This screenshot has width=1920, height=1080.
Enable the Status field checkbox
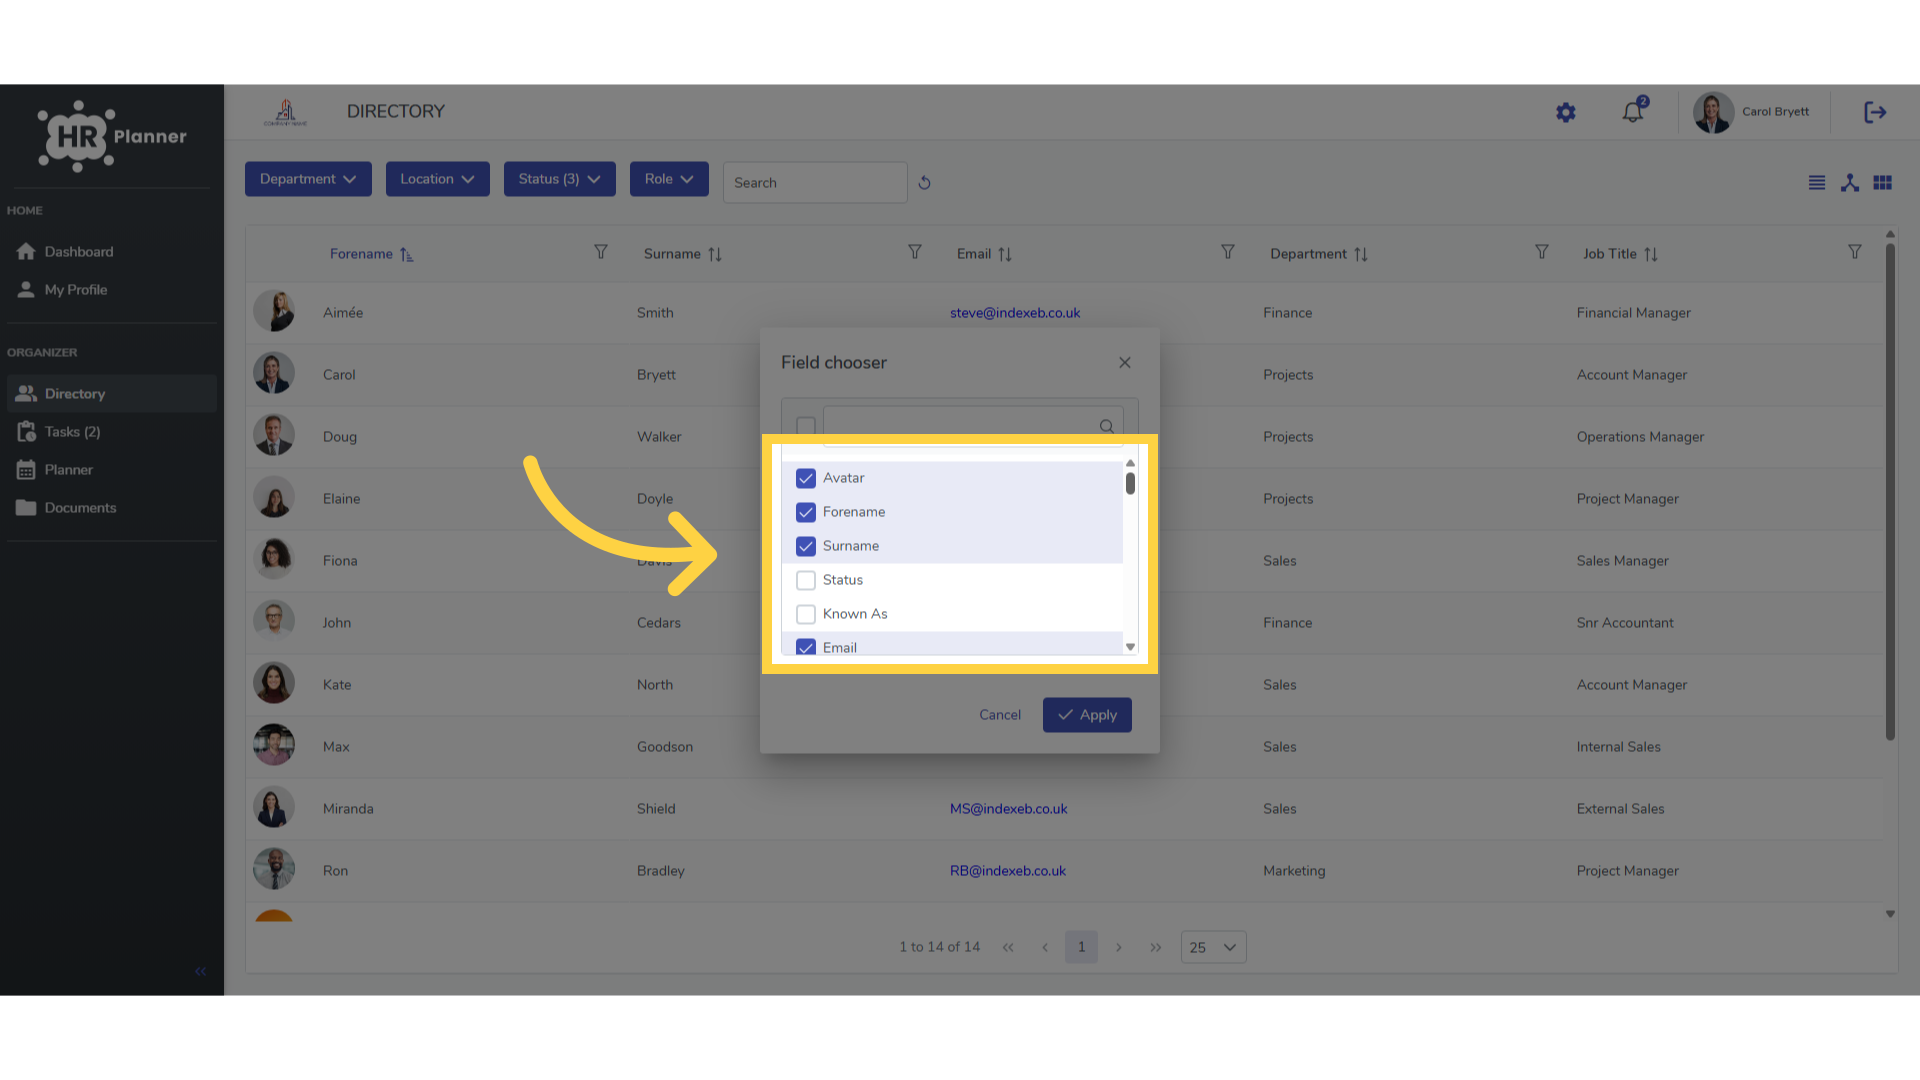click(x=806, y=580)
